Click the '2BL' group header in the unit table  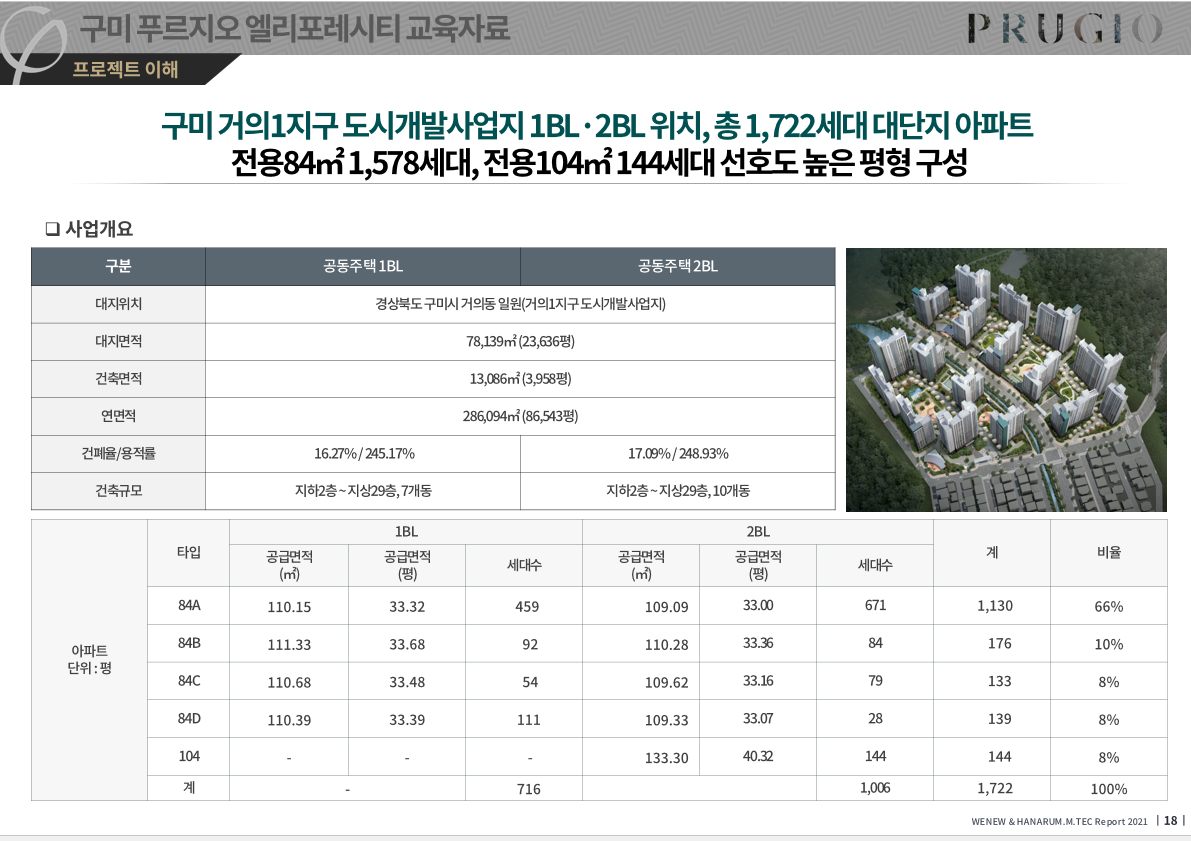757,532
